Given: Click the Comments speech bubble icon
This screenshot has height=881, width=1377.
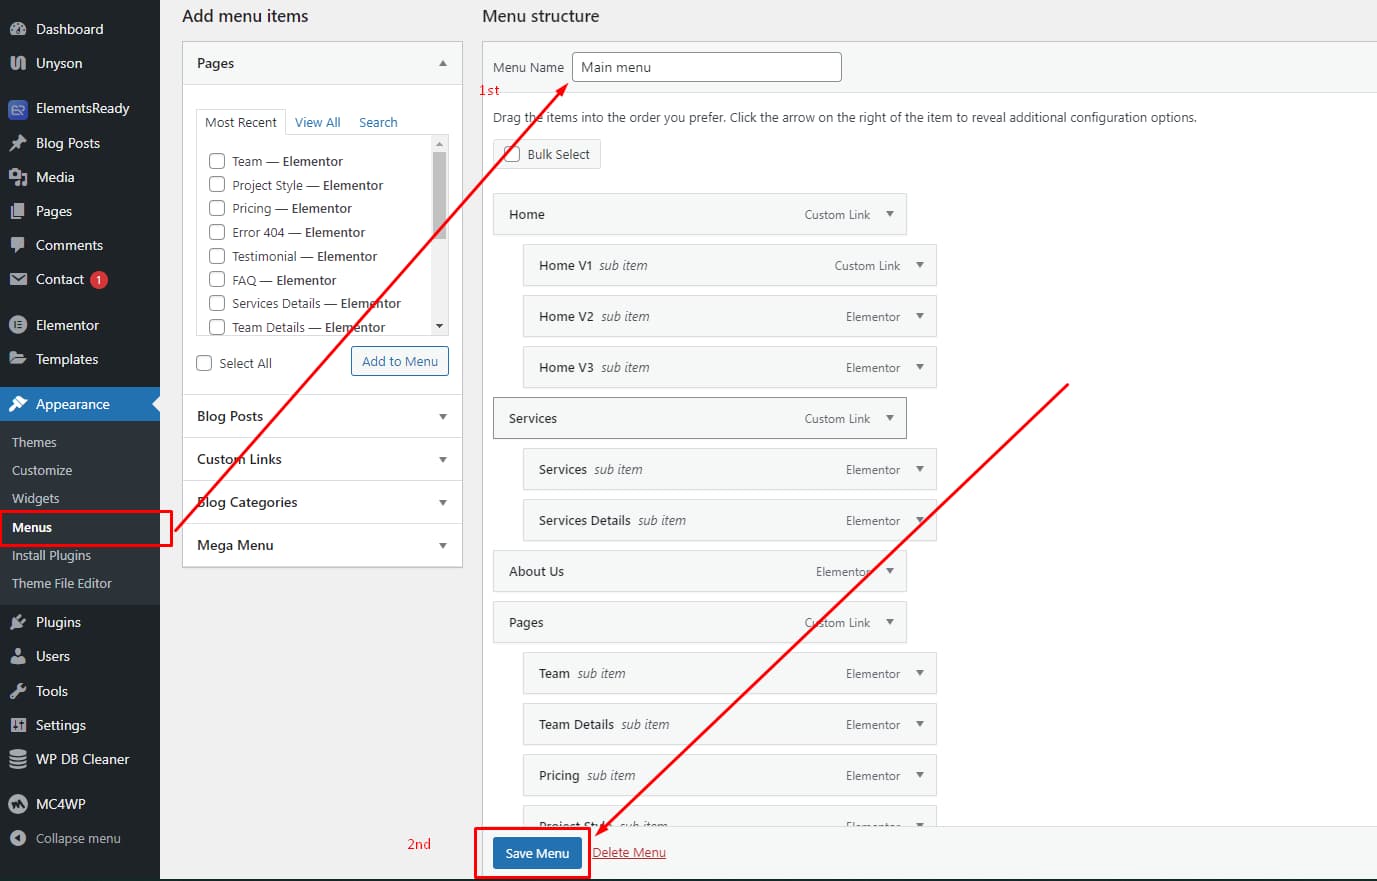Looking at the screenshot, I should 18,245.
